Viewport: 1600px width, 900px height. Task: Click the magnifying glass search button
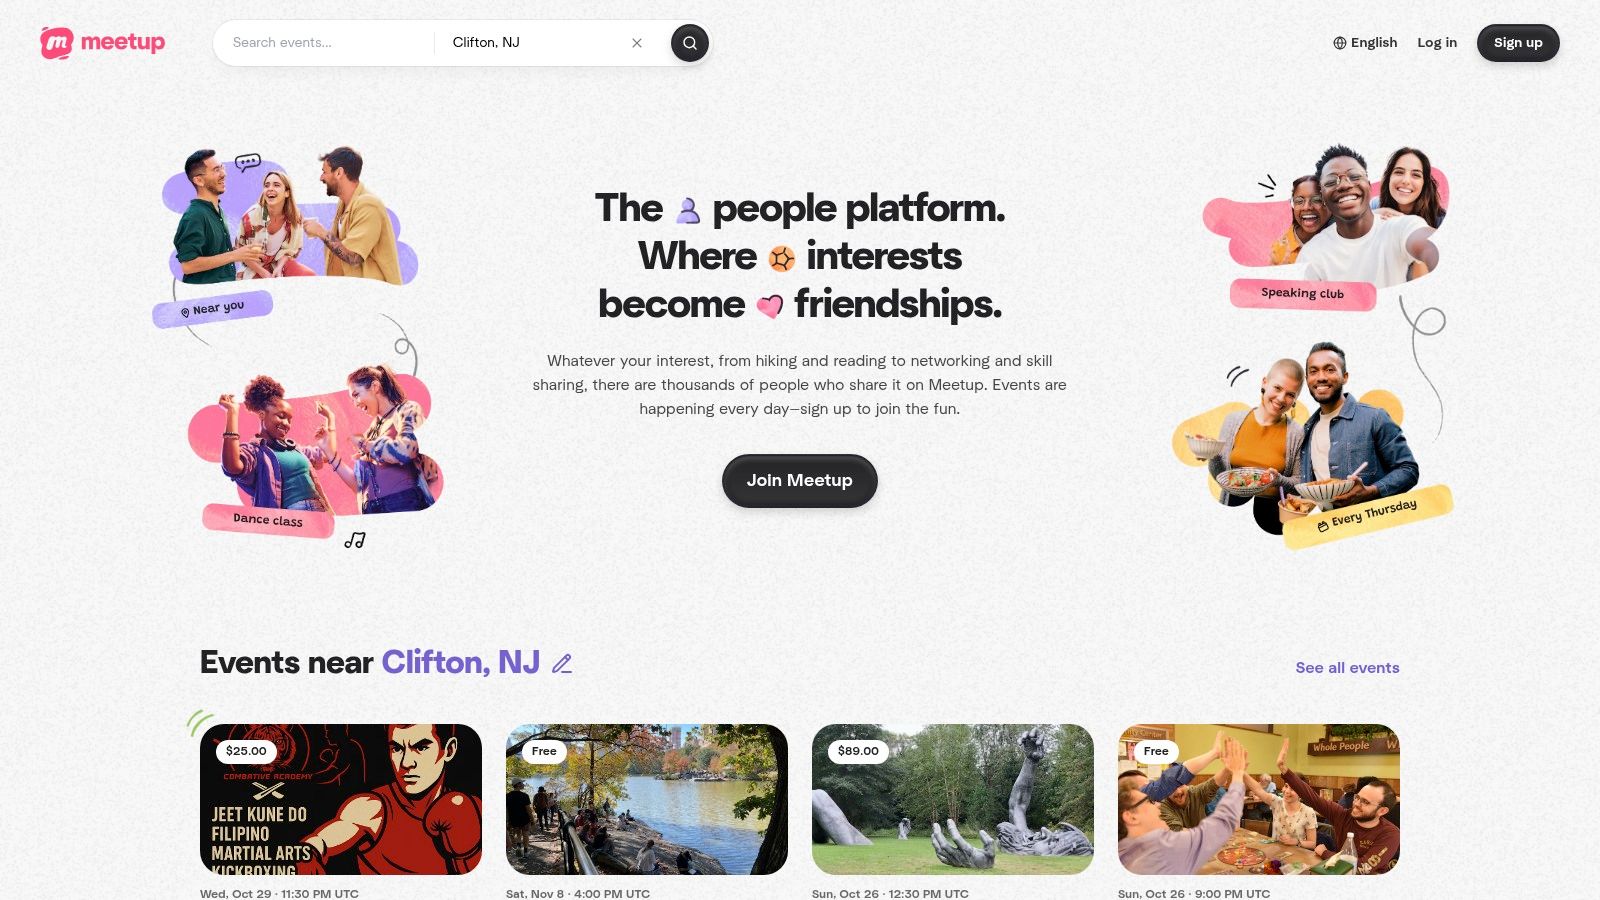pyautogui.click(x=689, y=43)
